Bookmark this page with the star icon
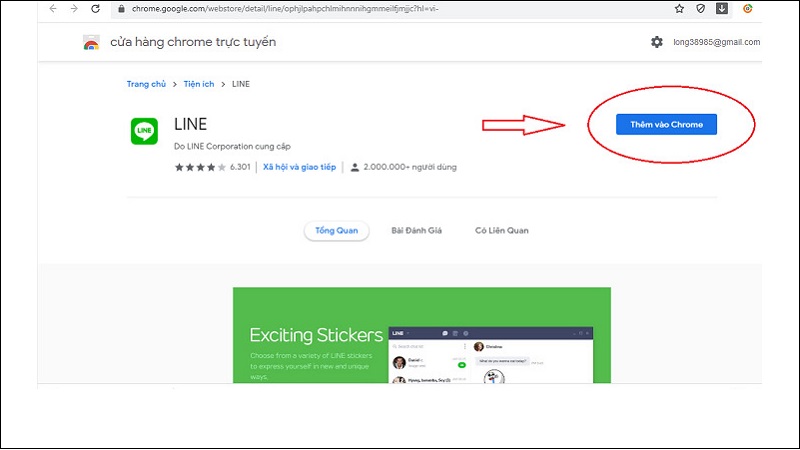The height and width of the screenshot is (450, 800). click(679, 9)
